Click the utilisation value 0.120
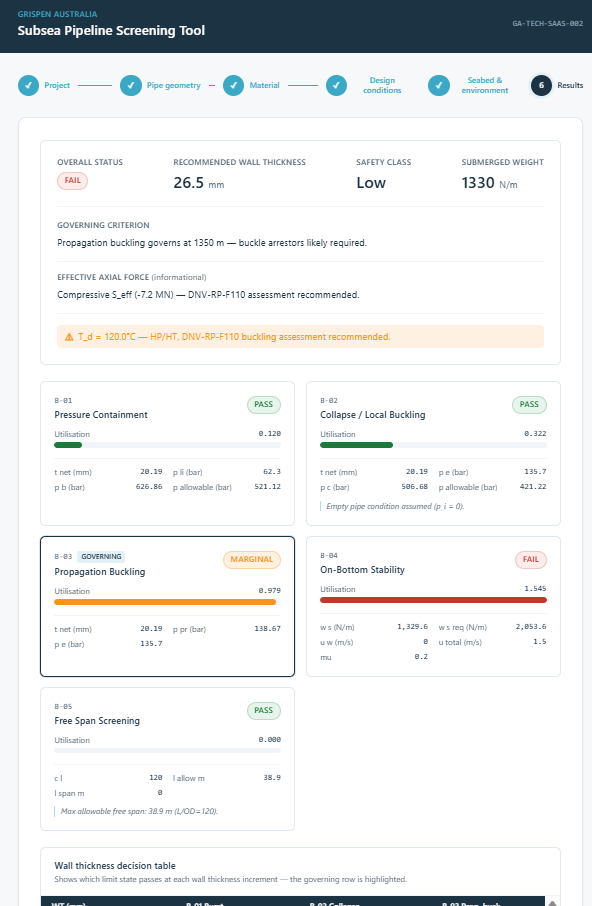The image size is (592, 906). (x=270, y=433)
